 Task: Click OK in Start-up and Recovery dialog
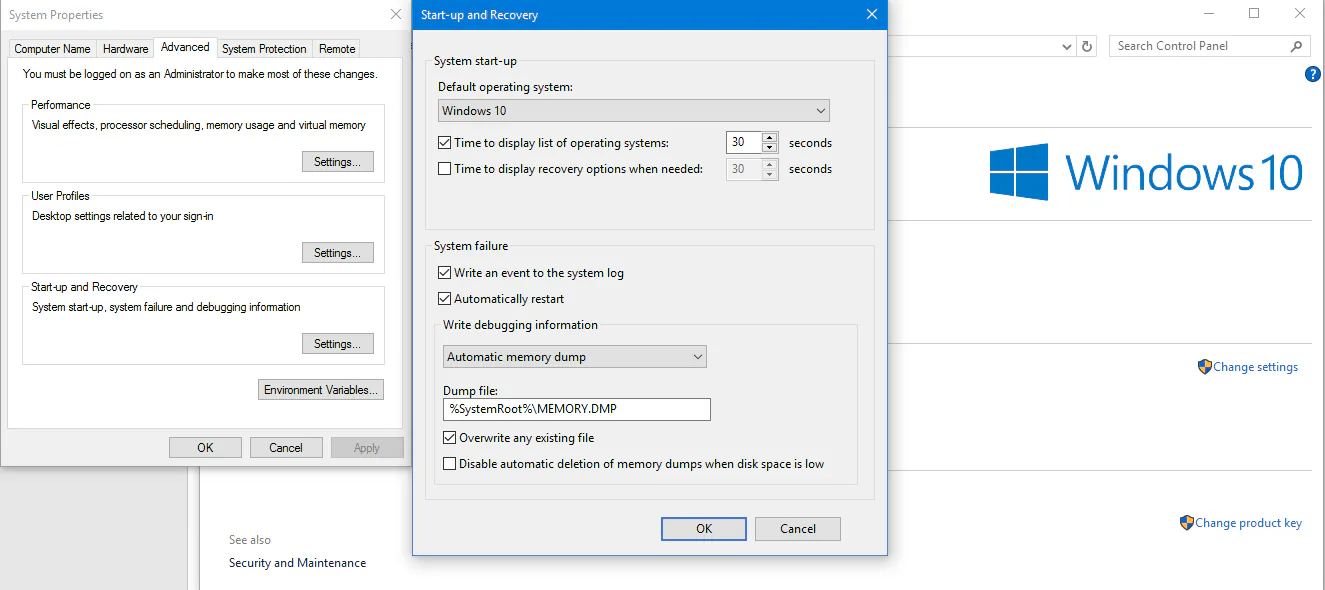pos(704,529)
